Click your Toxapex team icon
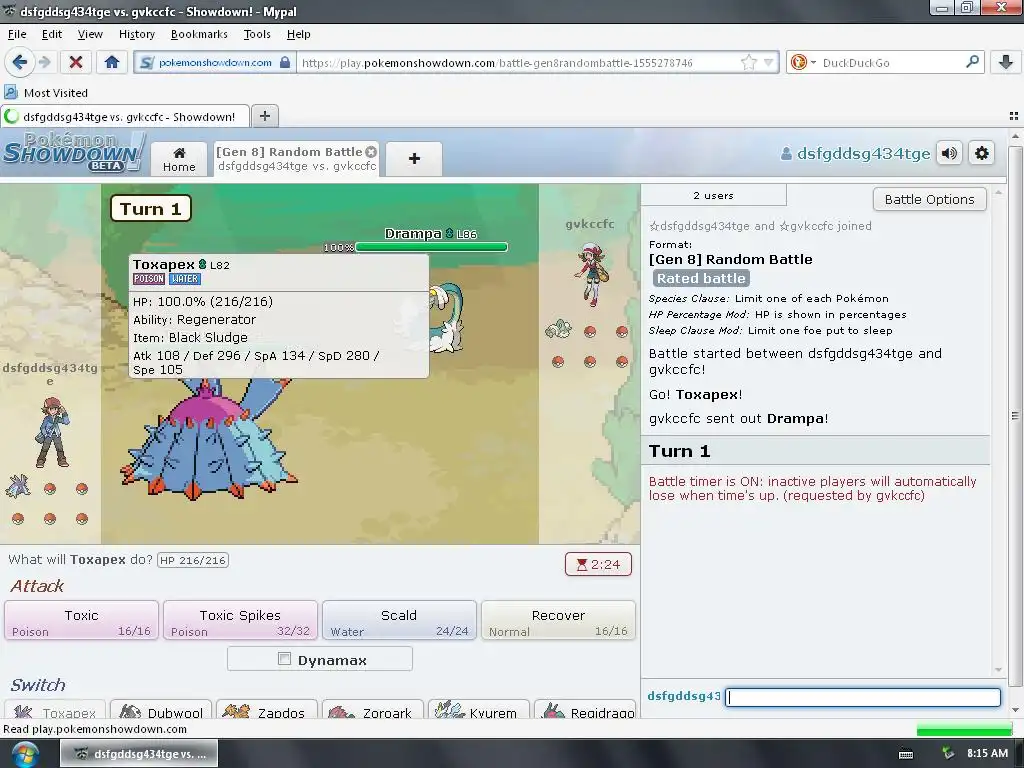Screen dimensions: 1024x768 18,486
